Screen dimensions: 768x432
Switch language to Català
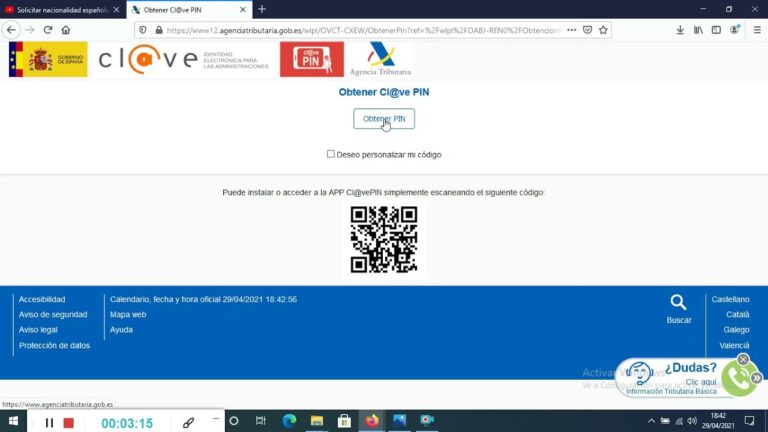[x=738, y=314]
